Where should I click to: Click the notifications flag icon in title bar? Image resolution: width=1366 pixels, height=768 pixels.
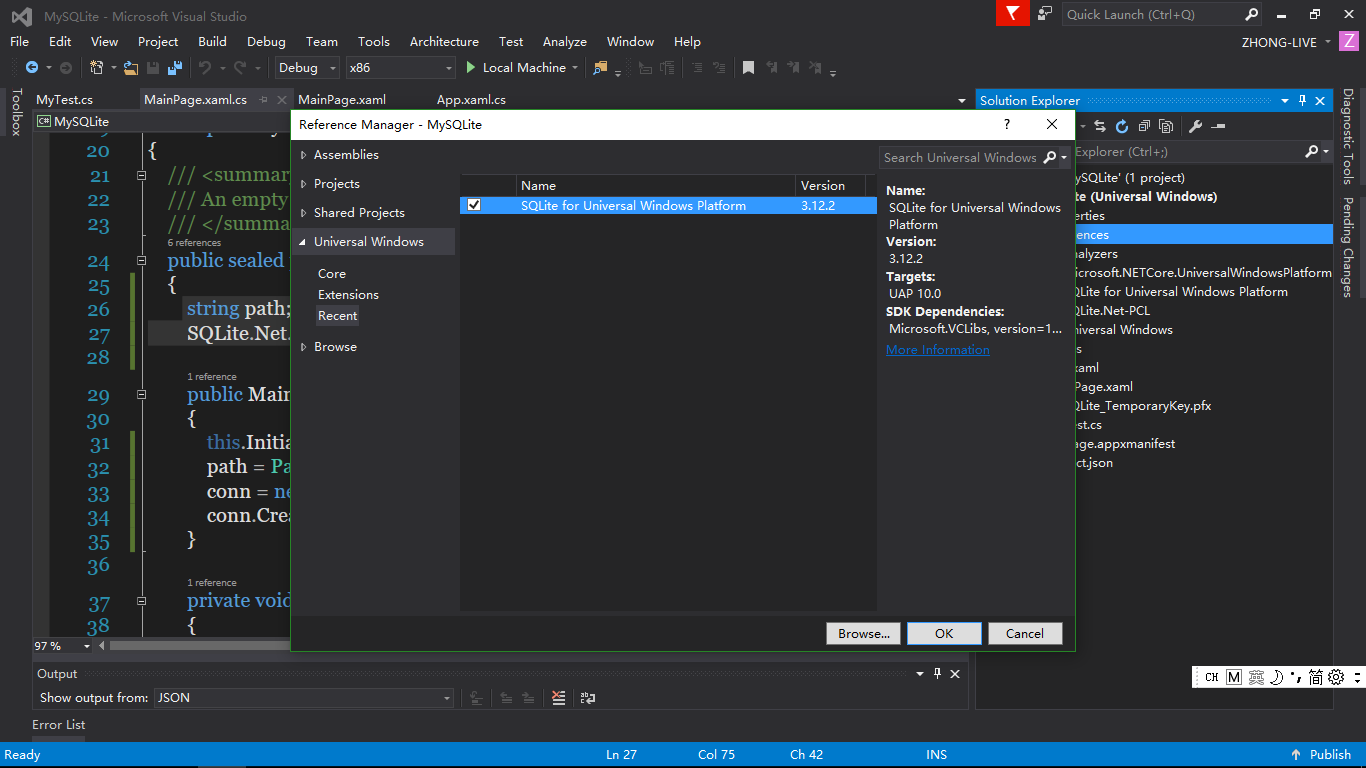pos(1013,13)
